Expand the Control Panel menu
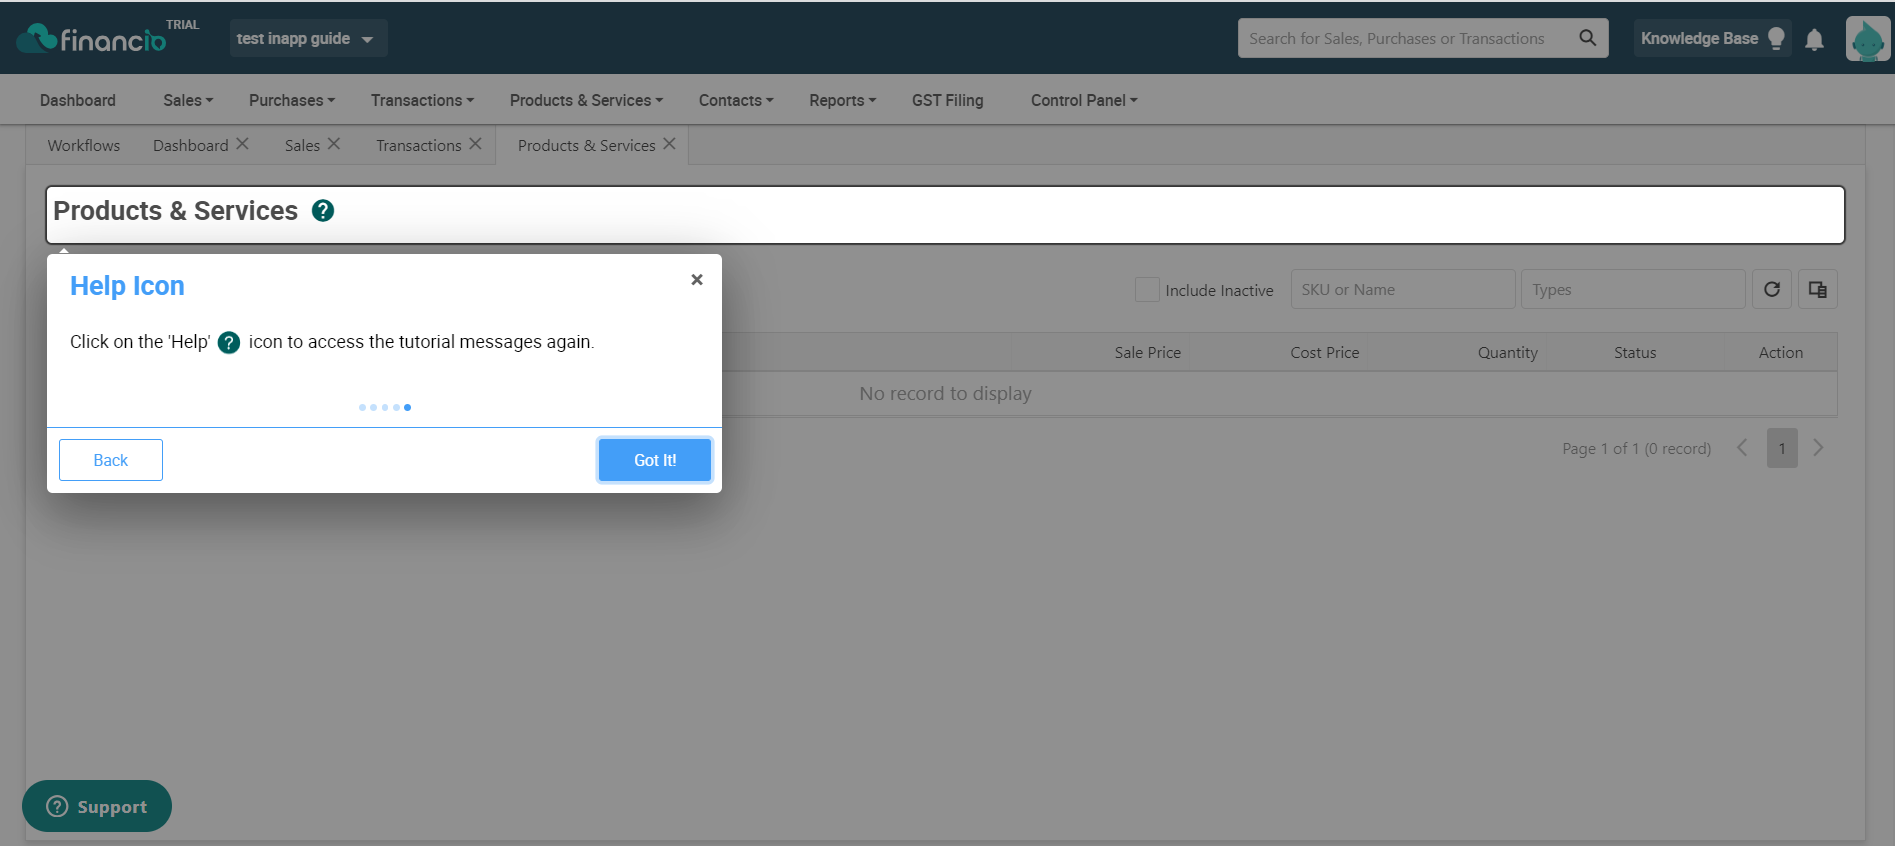Viewport: 1895px width, 846px height. click(1084, 100)
